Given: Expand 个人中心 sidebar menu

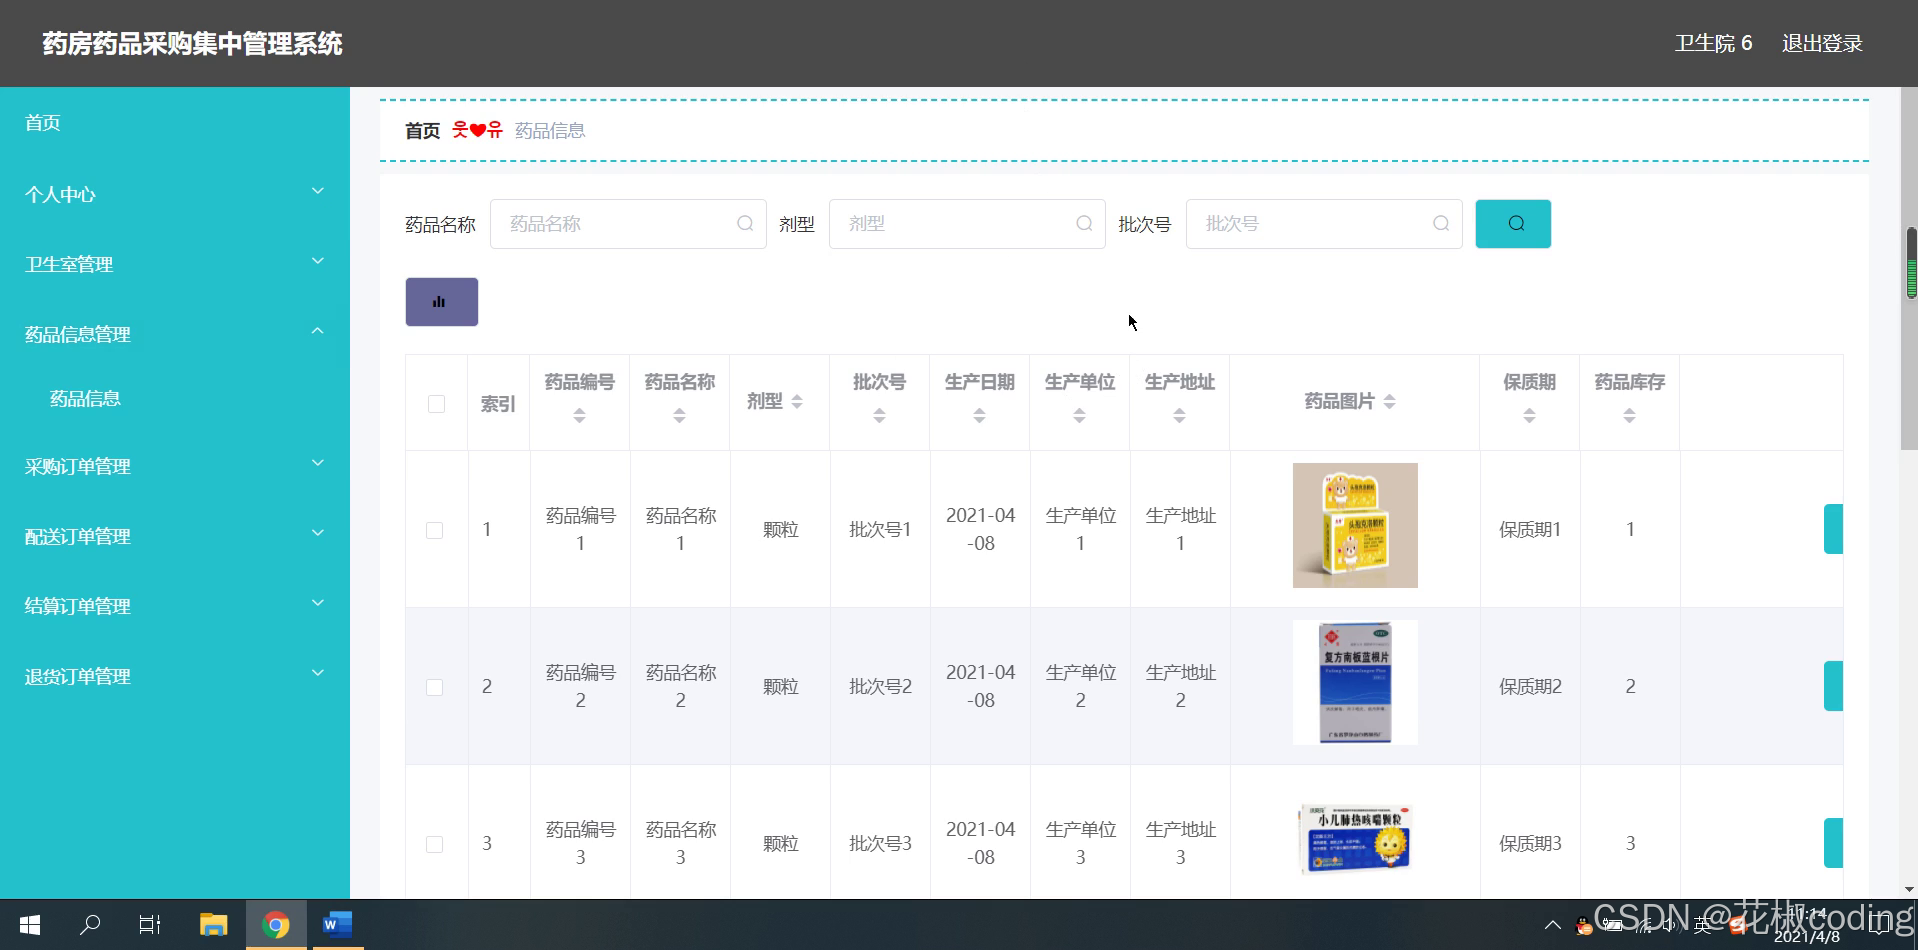Looking at the screenshot, I should click(x=175, y=194).
